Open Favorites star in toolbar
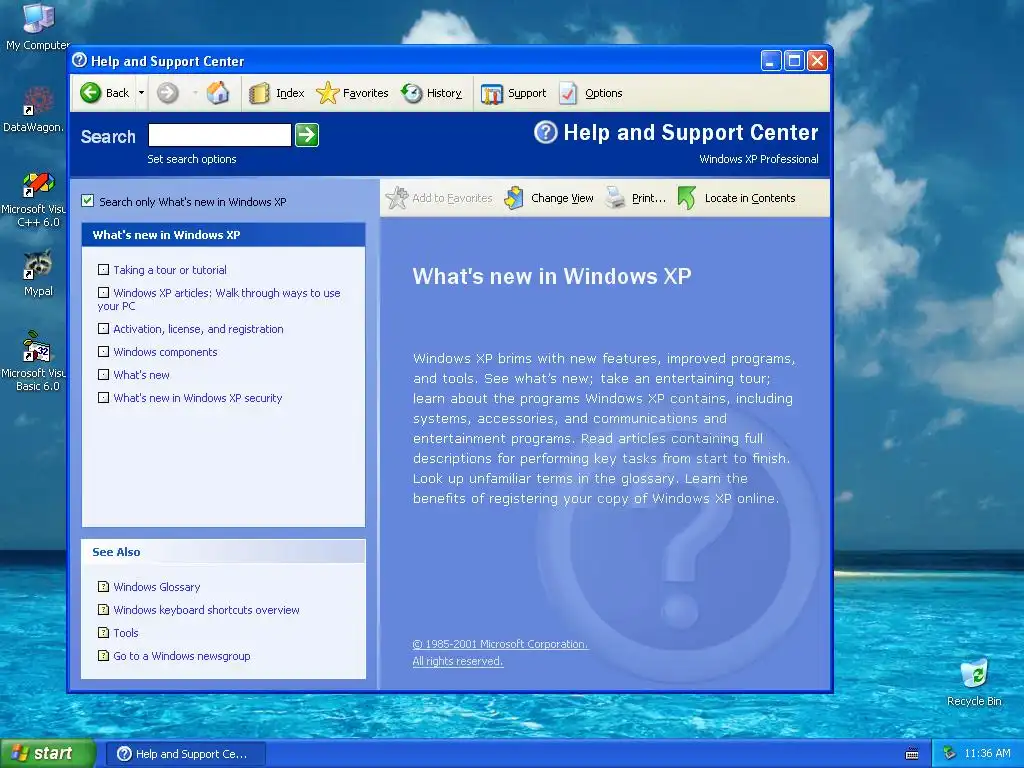 327,93
